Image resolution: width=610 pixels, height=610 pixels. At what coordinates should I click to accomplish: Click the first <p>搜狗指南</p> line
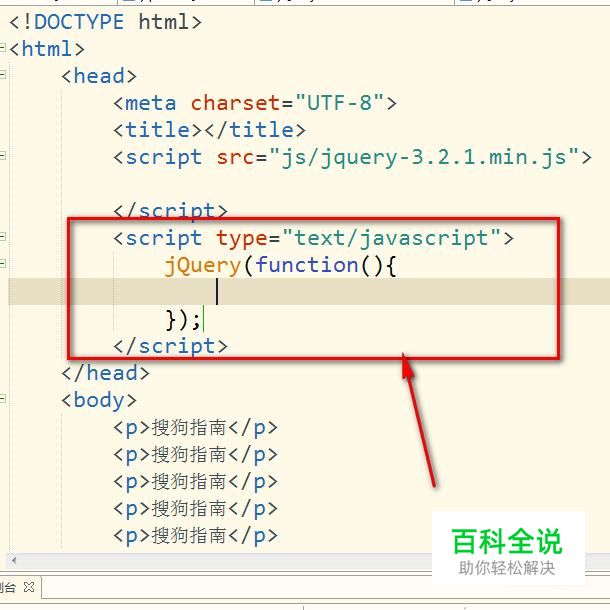(x=195, y=428)
